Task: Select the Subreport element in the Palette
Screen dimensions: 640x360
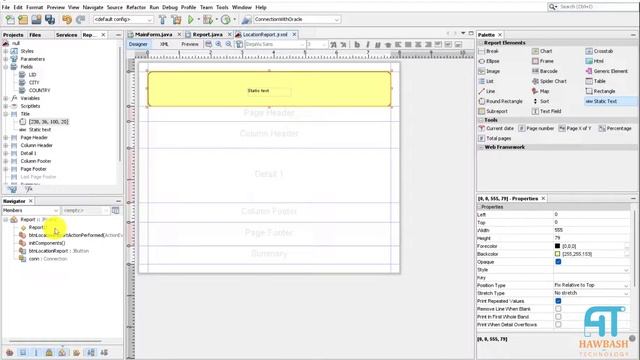Action: pos(493,111)
